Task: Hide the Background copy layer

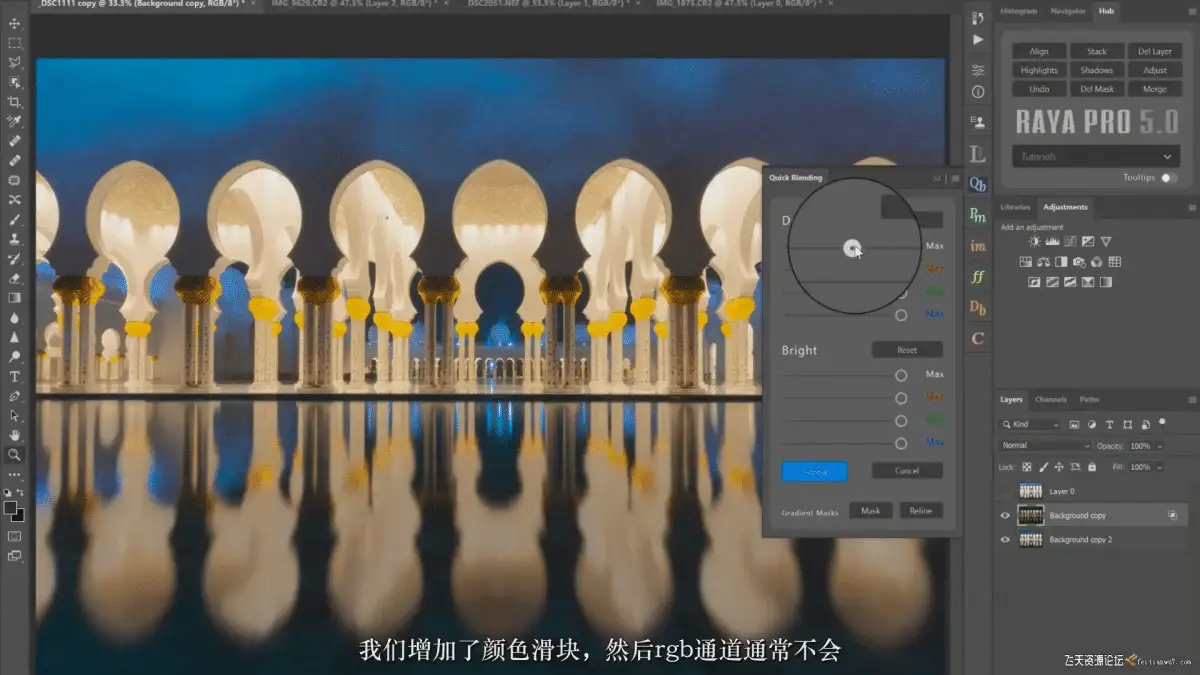Action: [x=1005, y=515]
